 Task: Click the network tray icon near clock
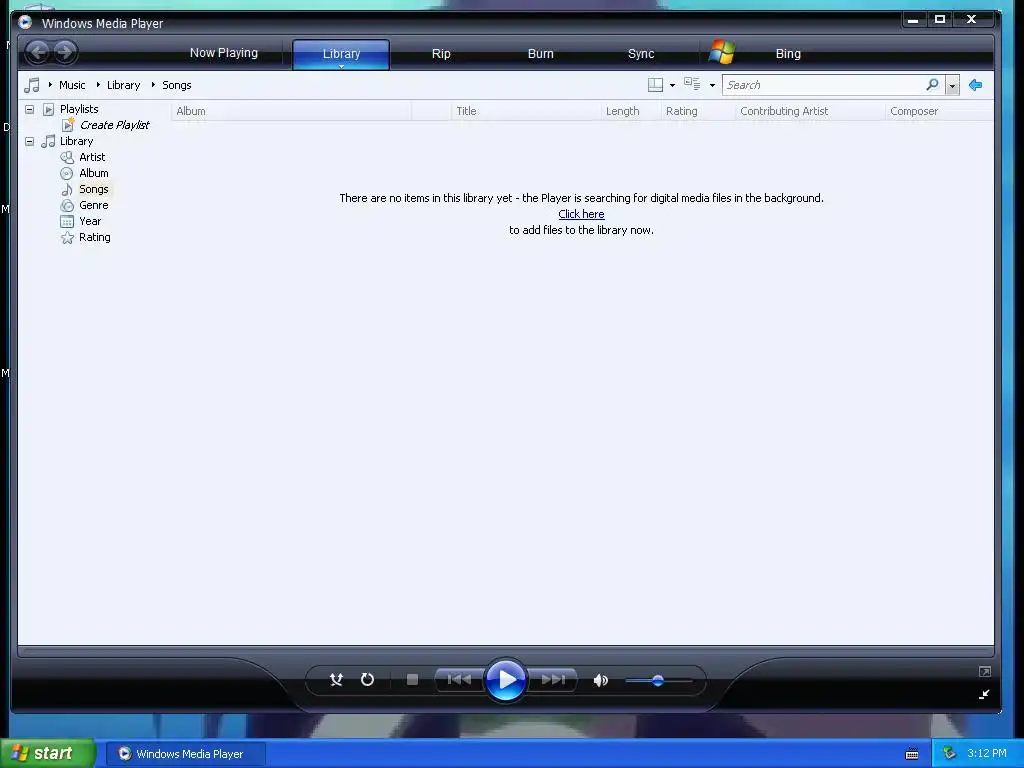pos(949,754)
